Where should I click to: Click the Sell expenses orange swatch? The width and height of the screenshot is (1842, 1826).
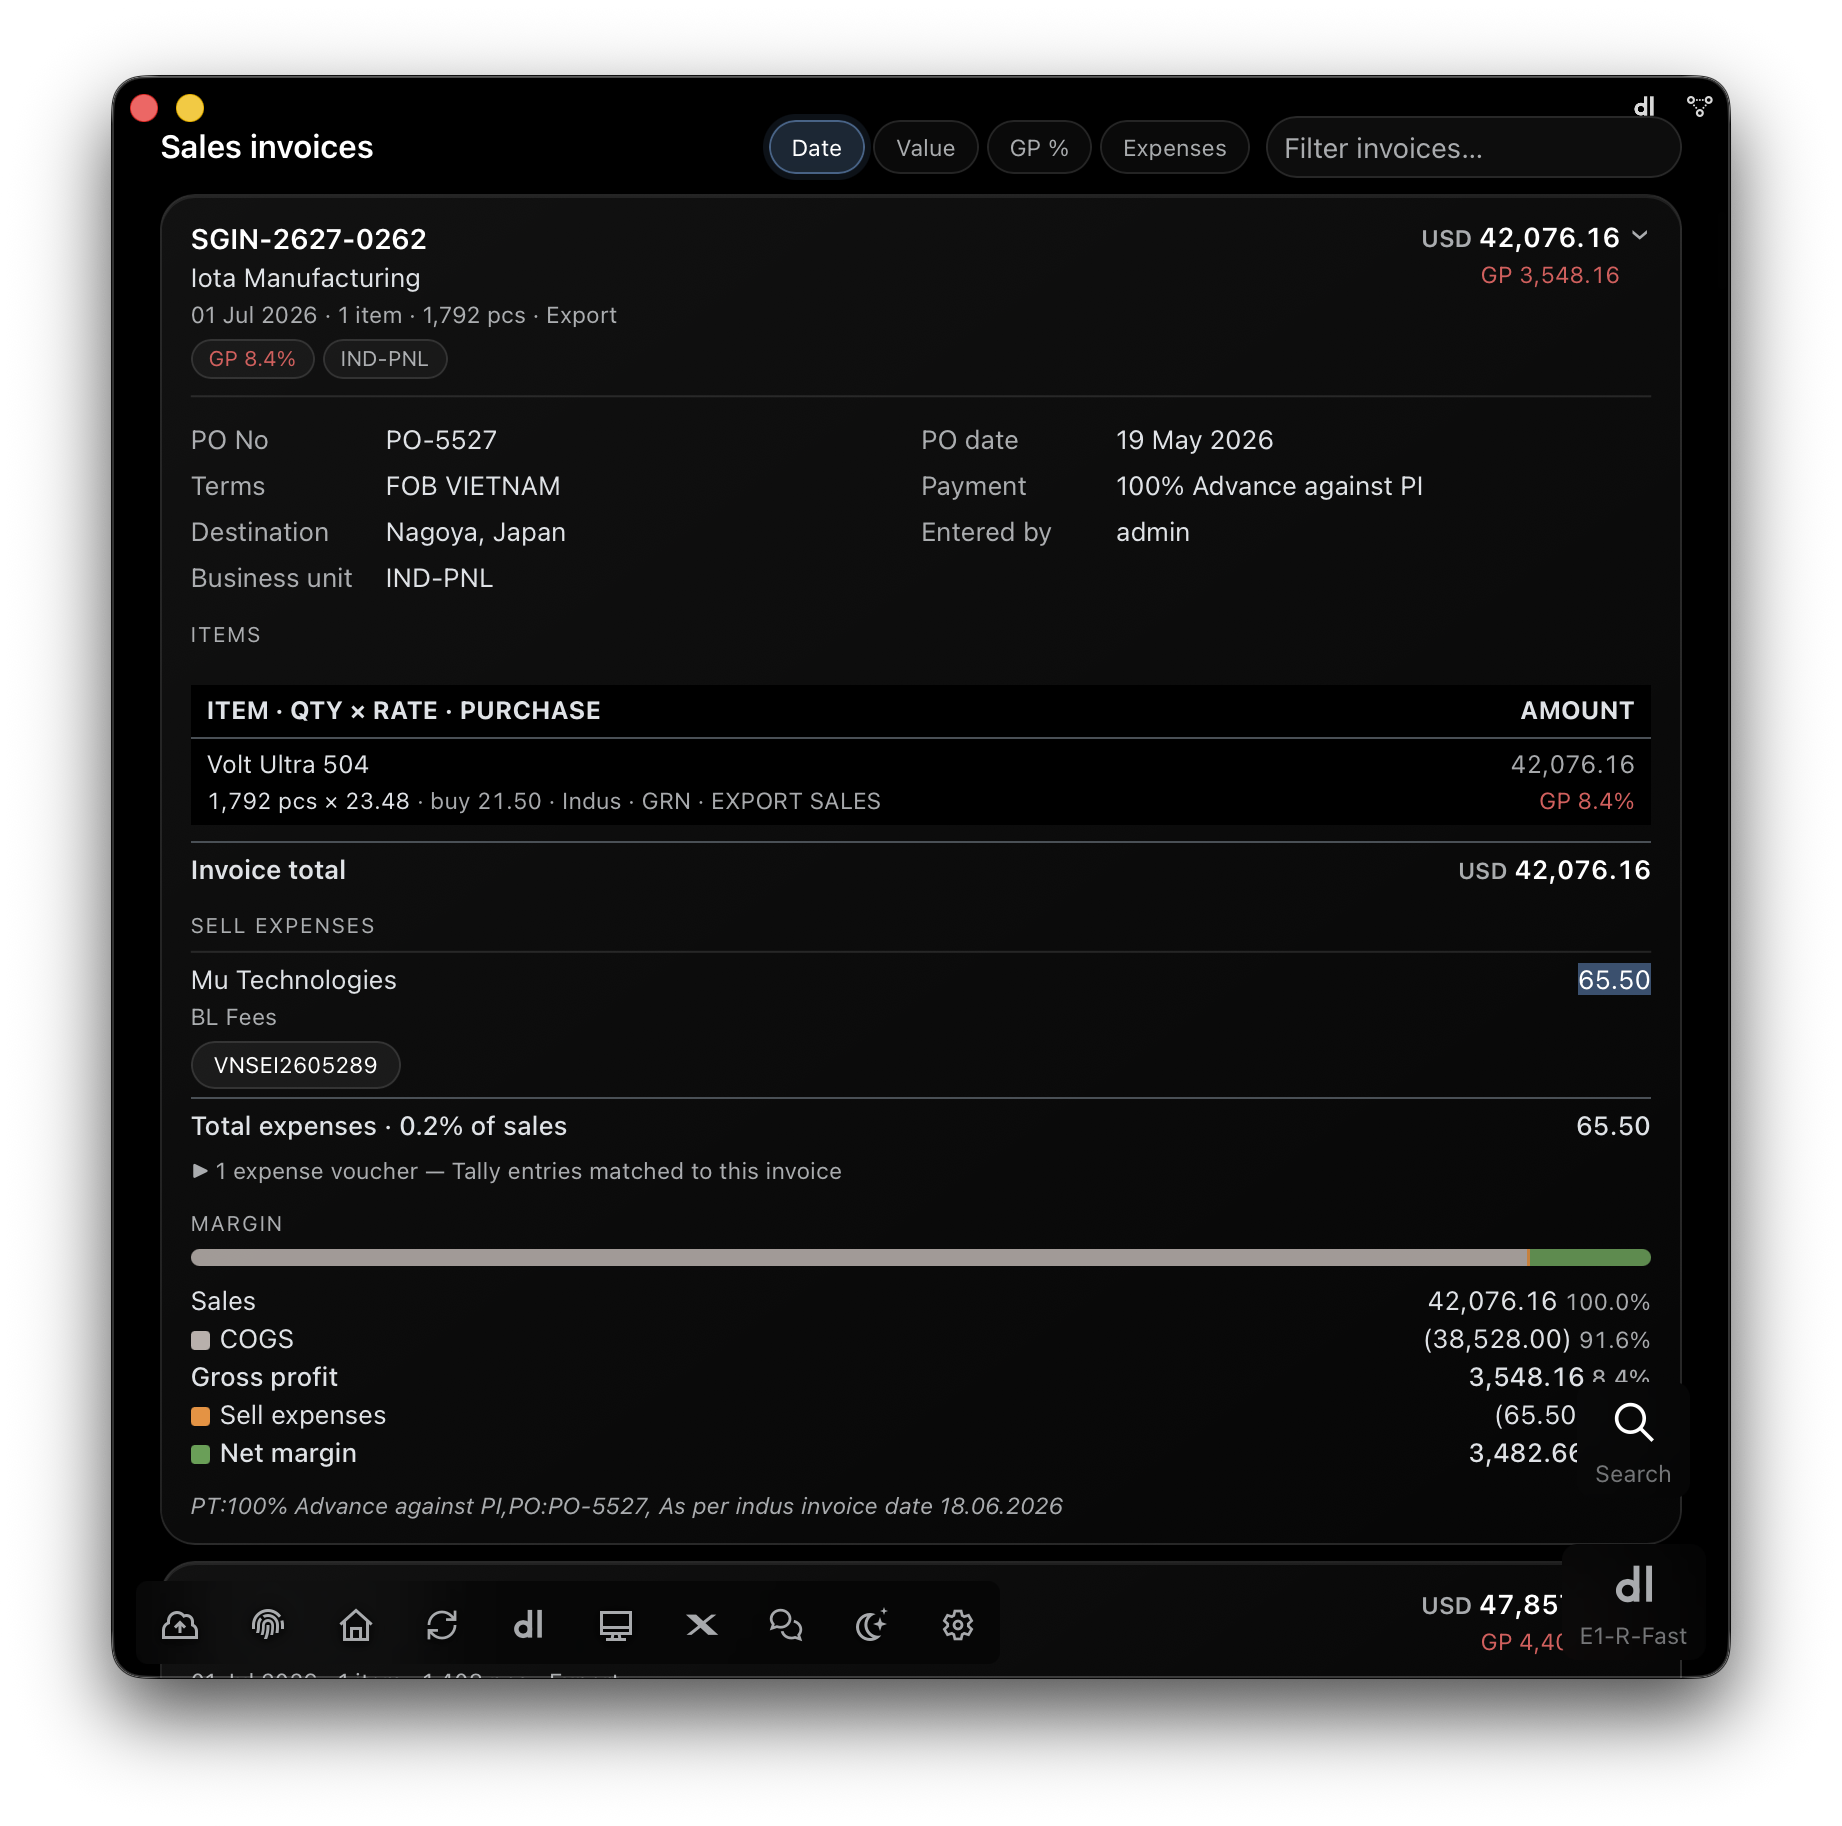pos(200,1416)
